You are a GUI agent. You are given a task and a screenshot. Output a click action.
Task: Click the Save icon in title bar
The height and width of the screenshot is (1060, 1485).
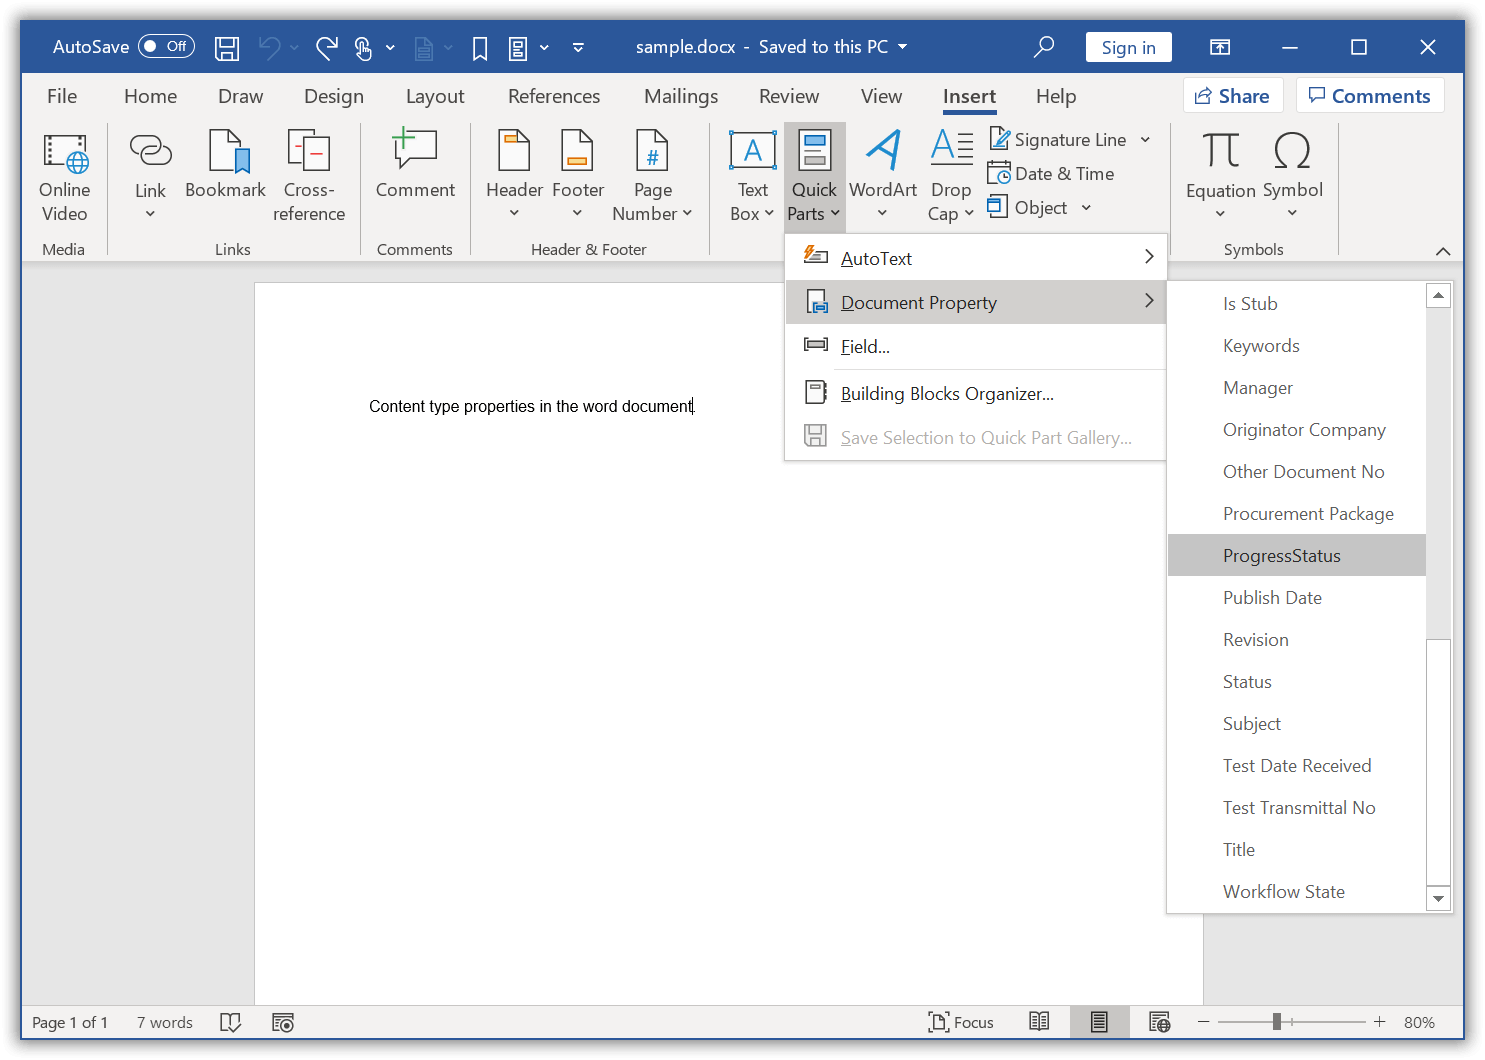227,47
